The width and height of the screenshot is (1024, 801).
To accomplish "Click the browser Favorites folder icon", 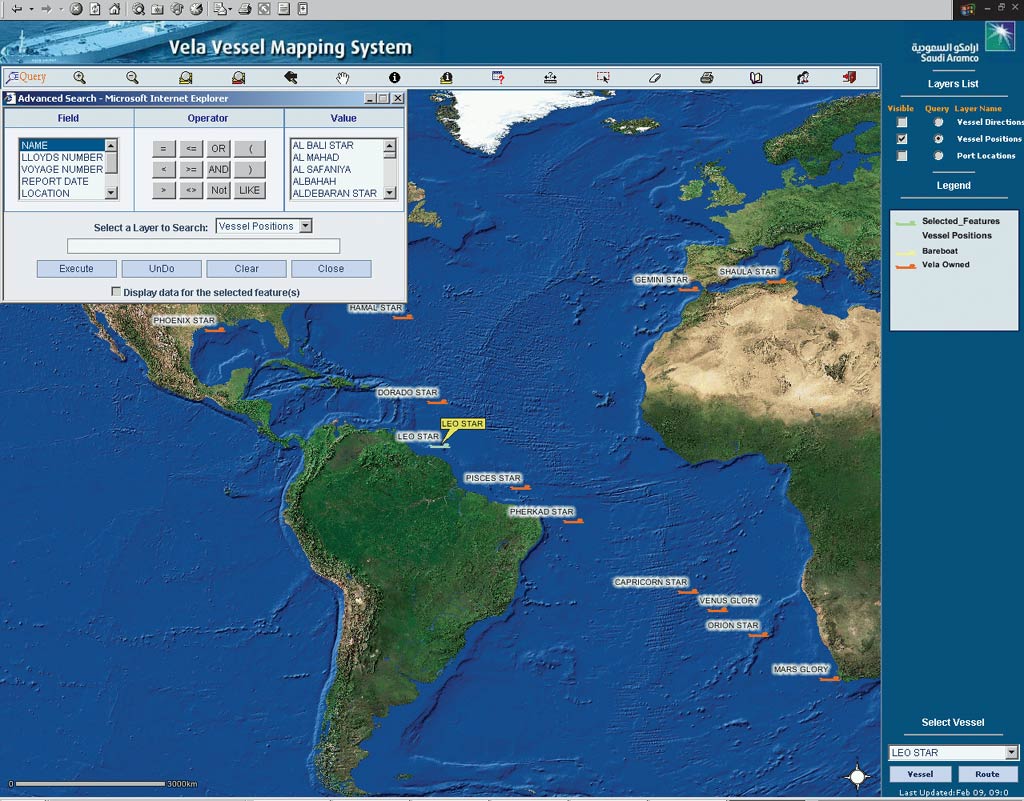I will 157,9.
